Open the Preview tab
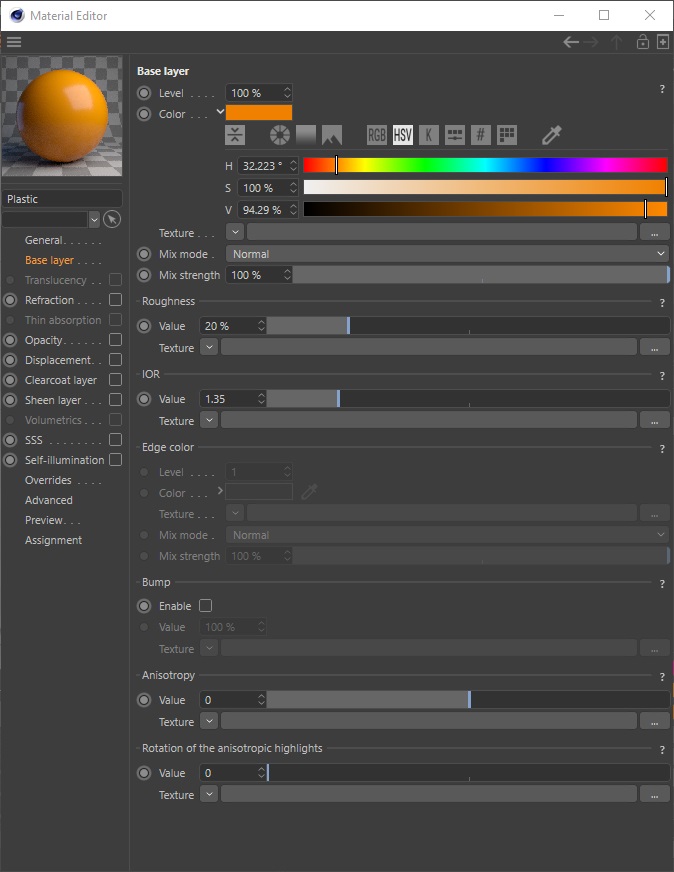This screenshot has height=872, width=674. click(x=43, y=520)
